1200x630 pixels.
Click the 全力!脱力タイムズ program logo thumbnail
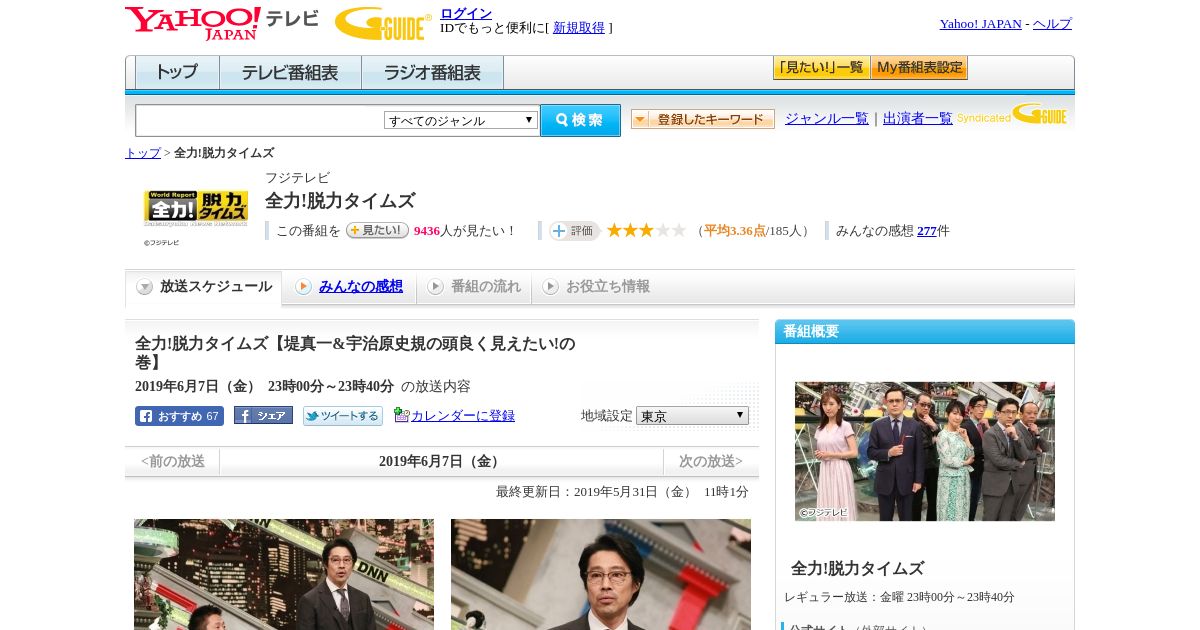point(196,209)
